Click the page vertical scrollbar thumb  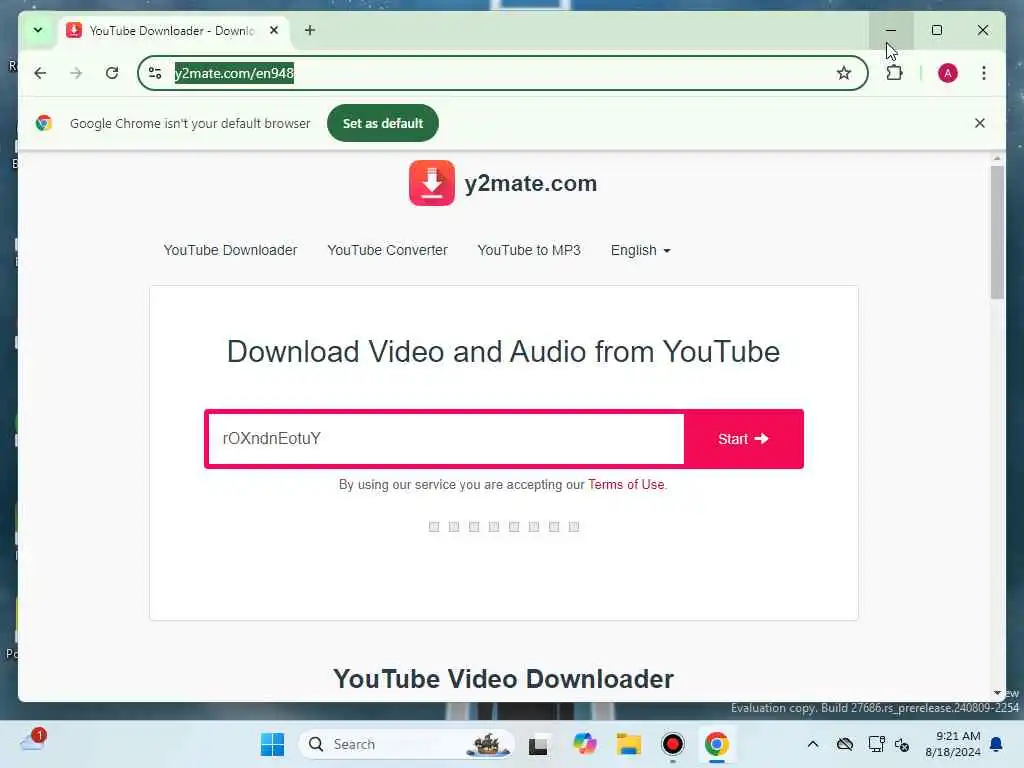coord(997,232)
